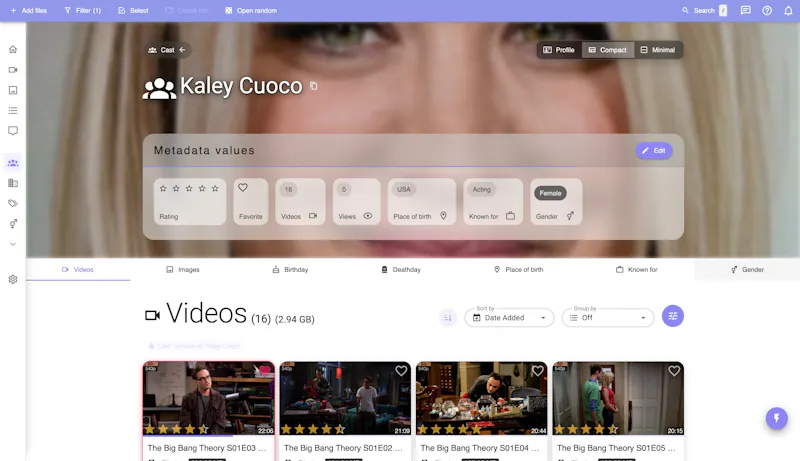The image size is (800, 461).
Task: Open The Big Bang Theory S01E03 thumbnail
Action: [209, 398]
